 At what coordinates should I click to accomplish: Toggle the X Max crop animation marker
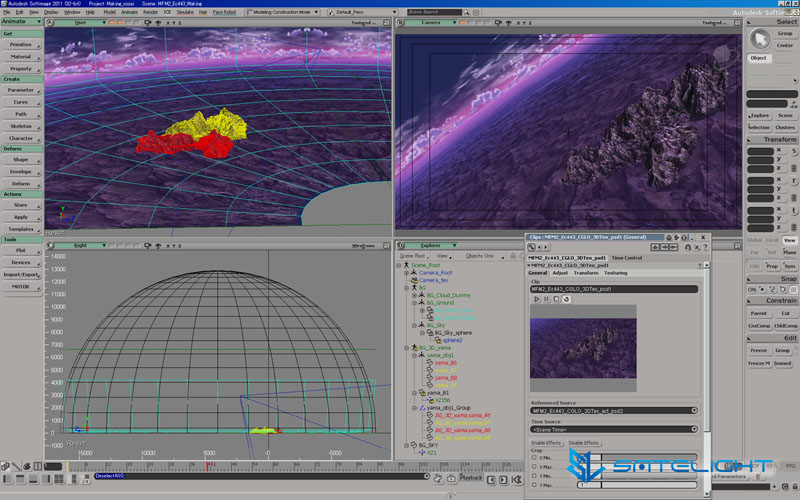(x=534, y=466)
